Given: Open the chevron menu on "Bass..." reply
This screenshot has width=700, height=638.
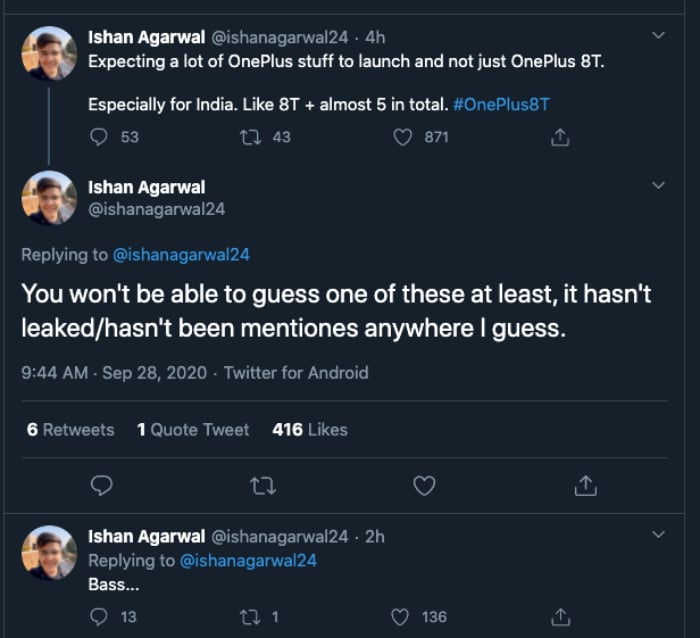Looking at the screenshot, I should 658,536.
